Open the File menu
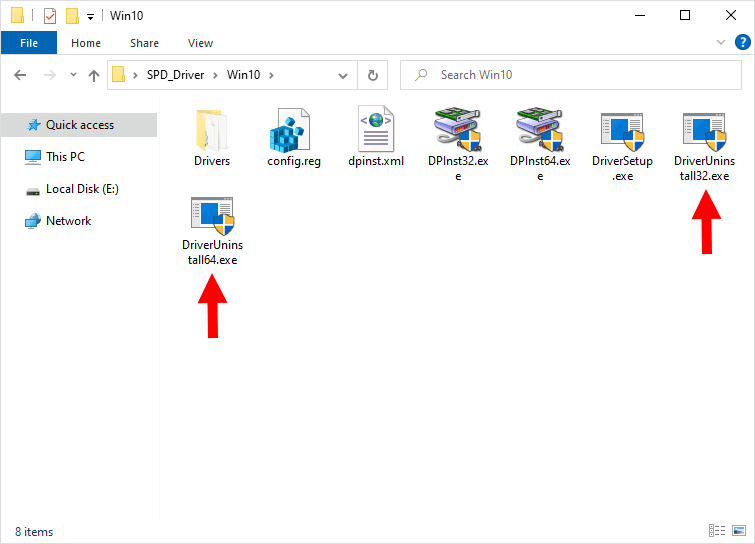 click(29, 43)
